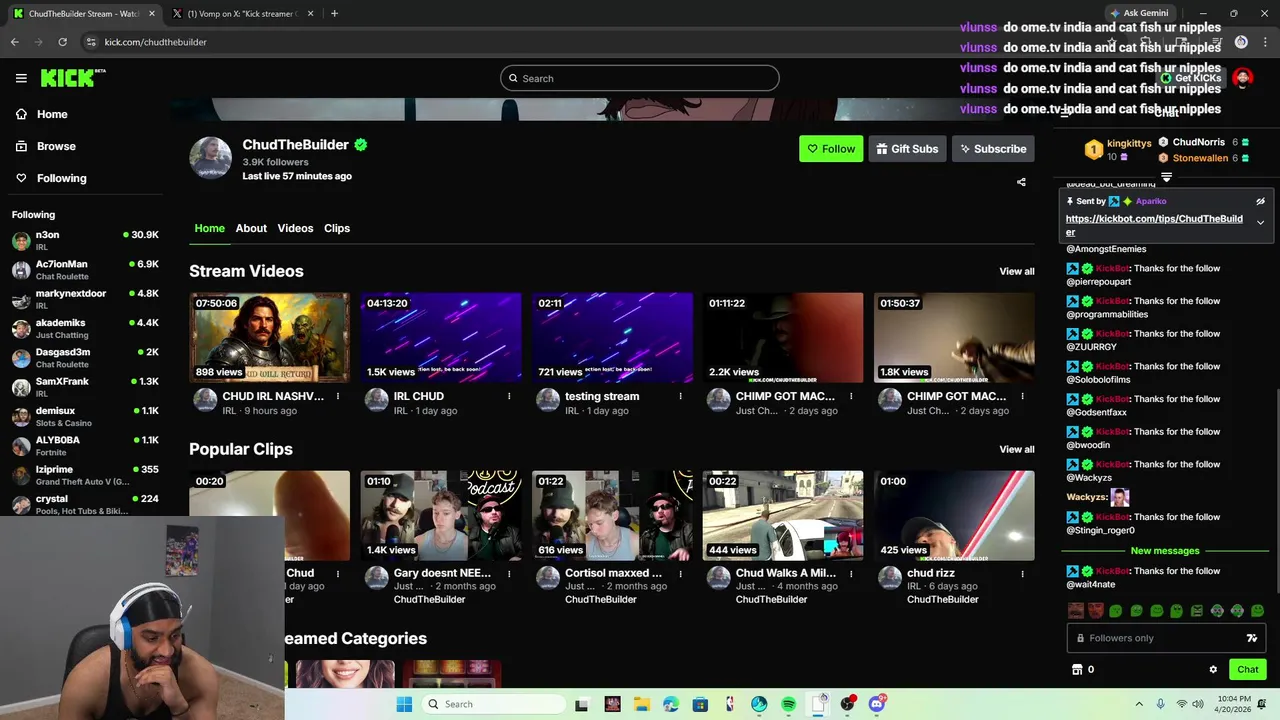Open chat settings gear
This screenshot has width=1280, height=720.
[1213, 669]
